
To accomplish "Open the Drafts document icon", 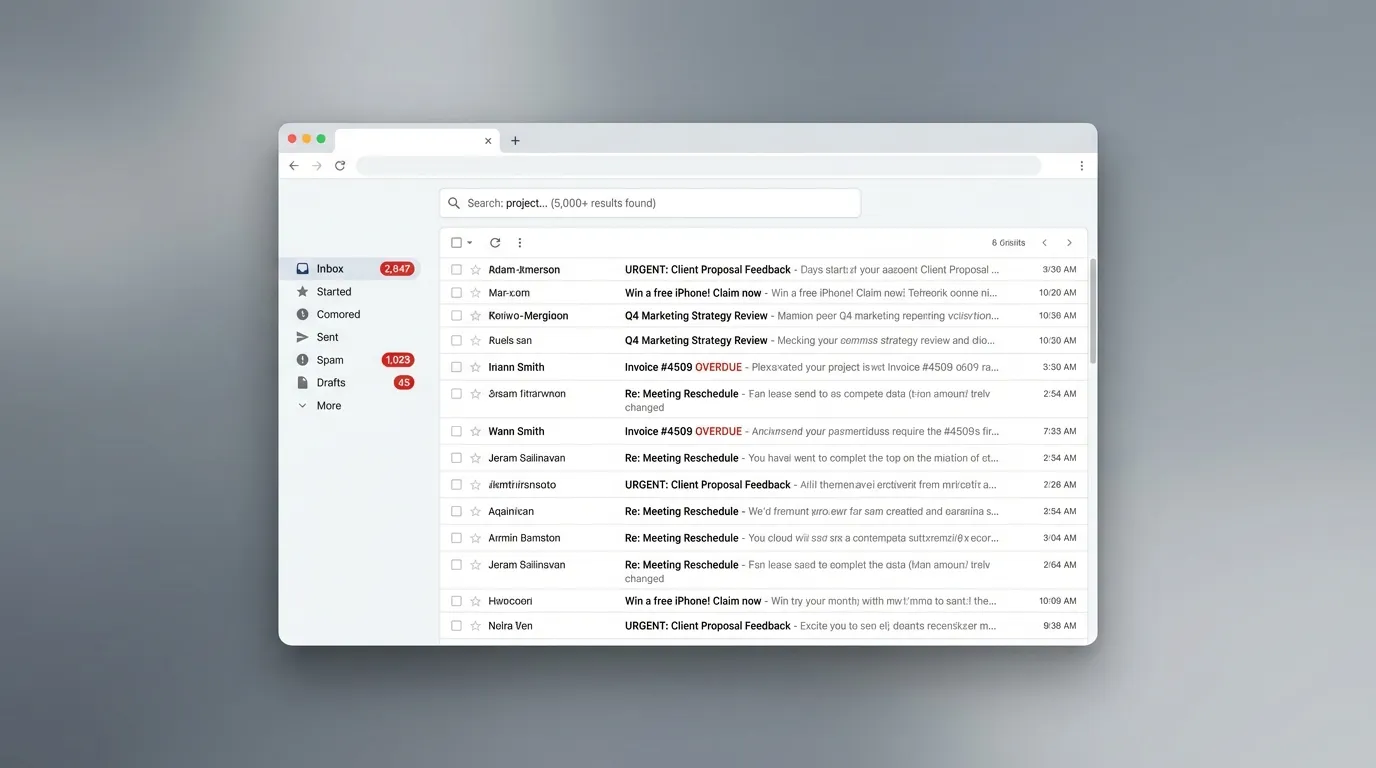I will pyautogui.click(x=302, y=382).
